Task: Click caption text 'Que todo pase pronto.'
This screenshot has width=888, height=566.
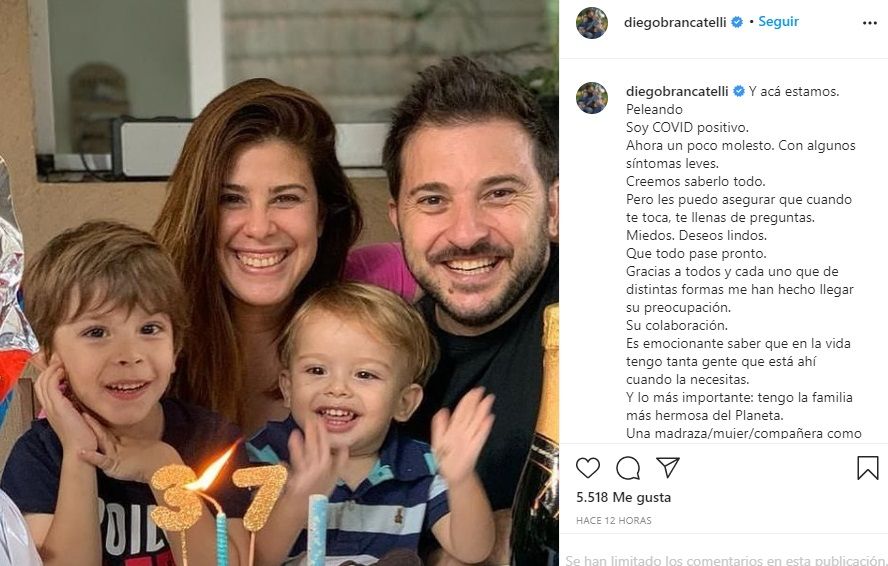Action: click(x=696, y=253)
